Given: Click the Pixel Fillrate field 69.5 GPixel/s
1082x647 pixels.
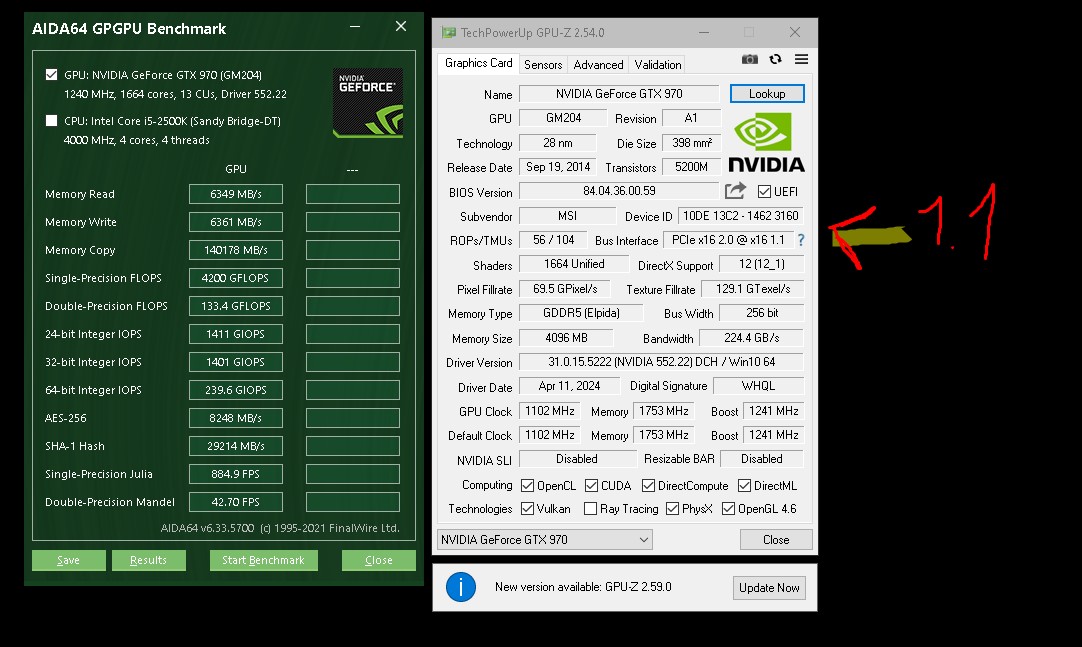Looking at the screenshot, I should click(x=565, y=289).
